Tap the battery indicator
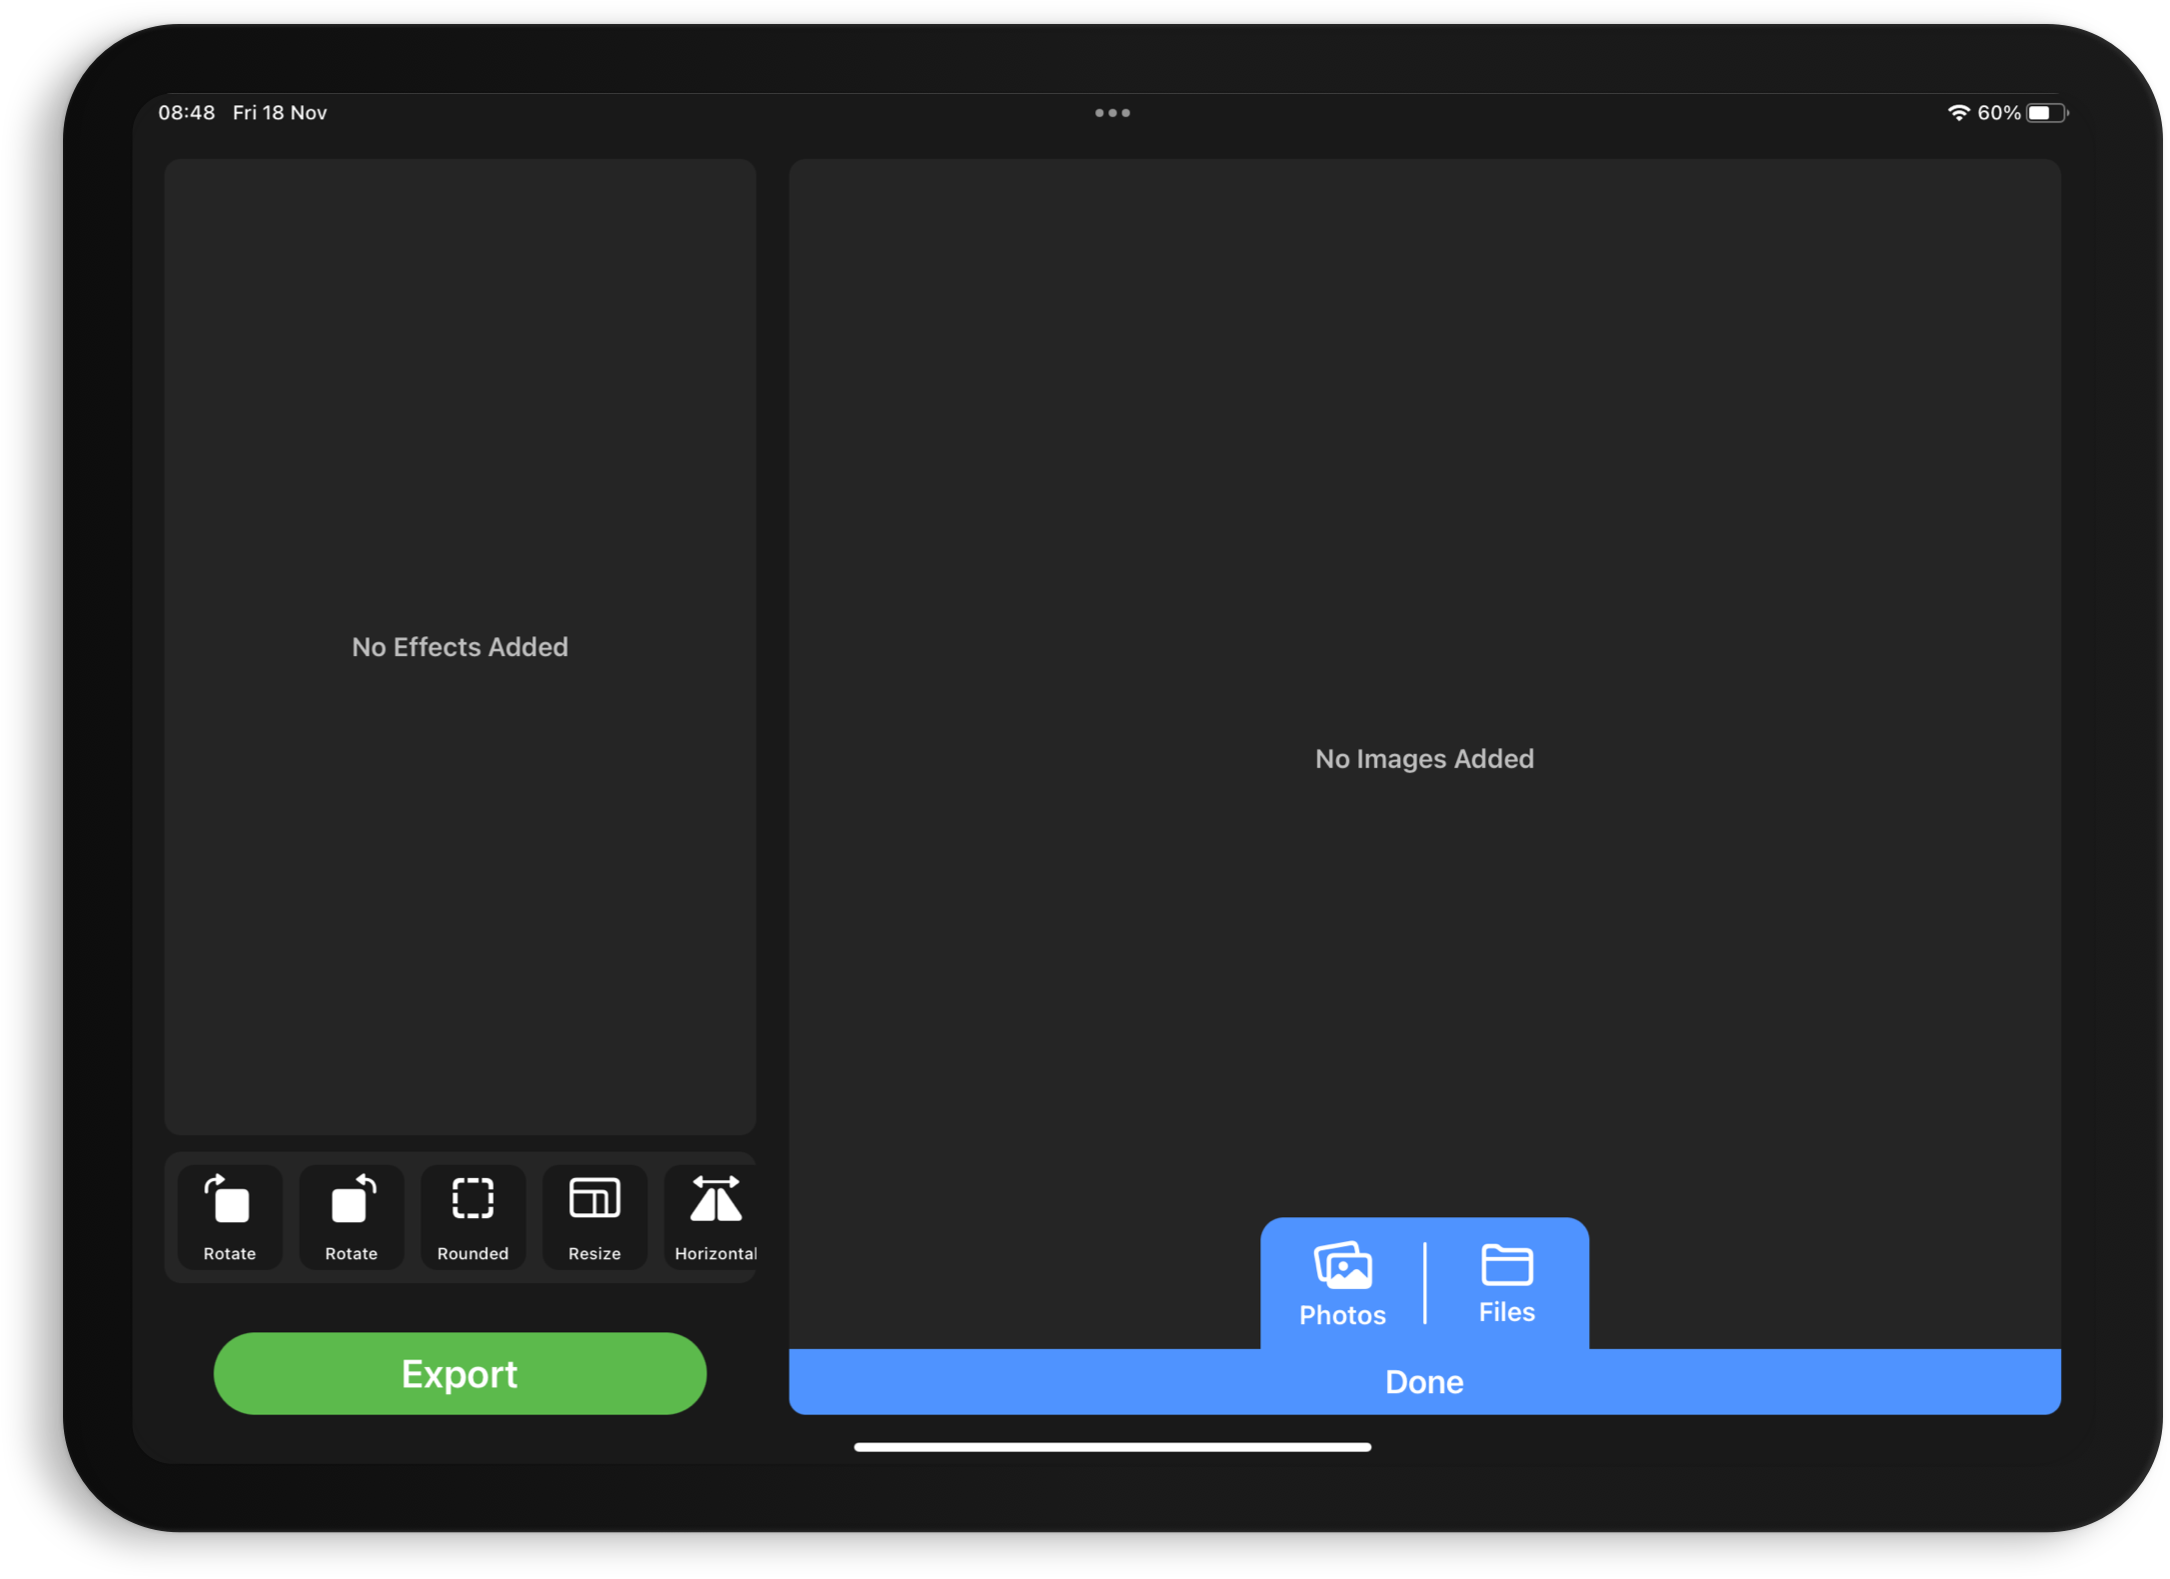The image size is (2170, 1579). coord(2047,113)
